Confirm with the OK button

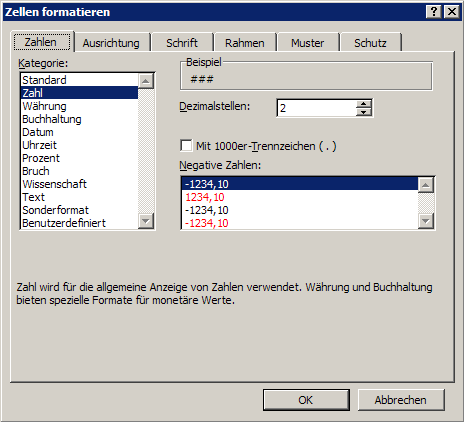click(x=306, y=400)
